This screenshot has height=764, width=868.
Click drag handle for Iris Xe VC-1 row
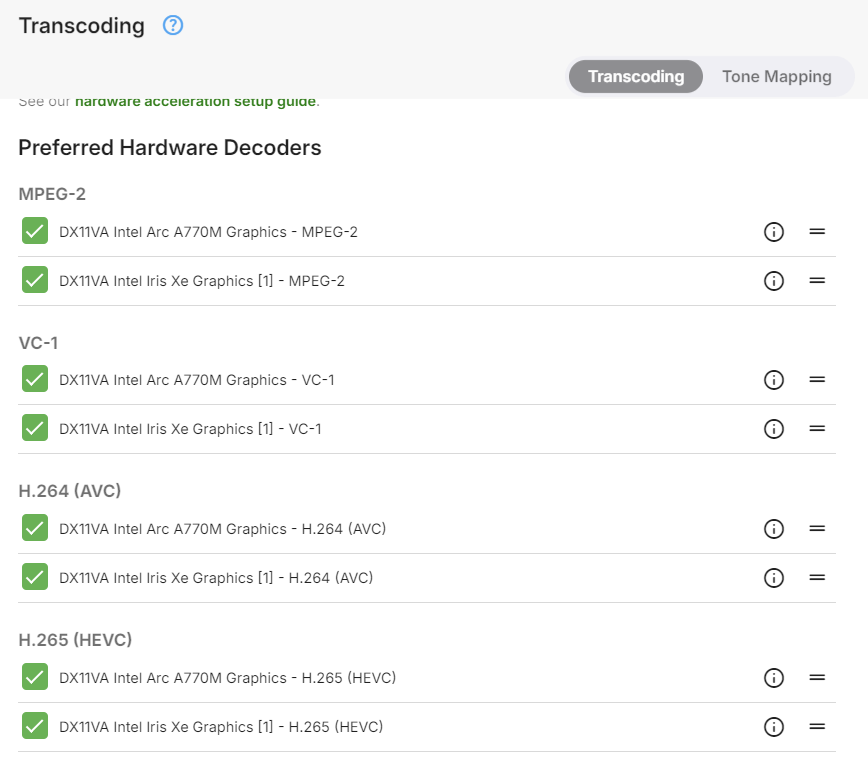(817, 429)
